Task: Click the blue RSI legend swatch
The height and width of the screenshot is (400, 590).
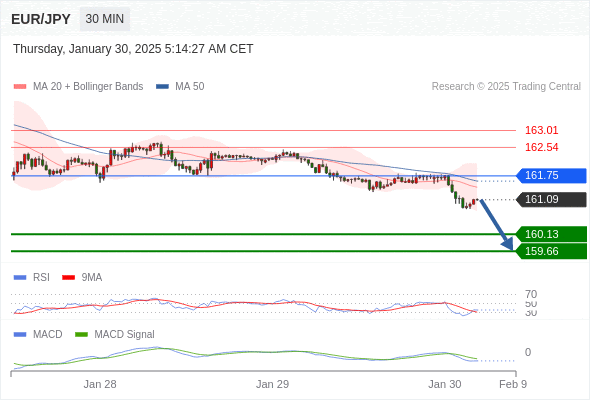Action: tap(20, 278)
